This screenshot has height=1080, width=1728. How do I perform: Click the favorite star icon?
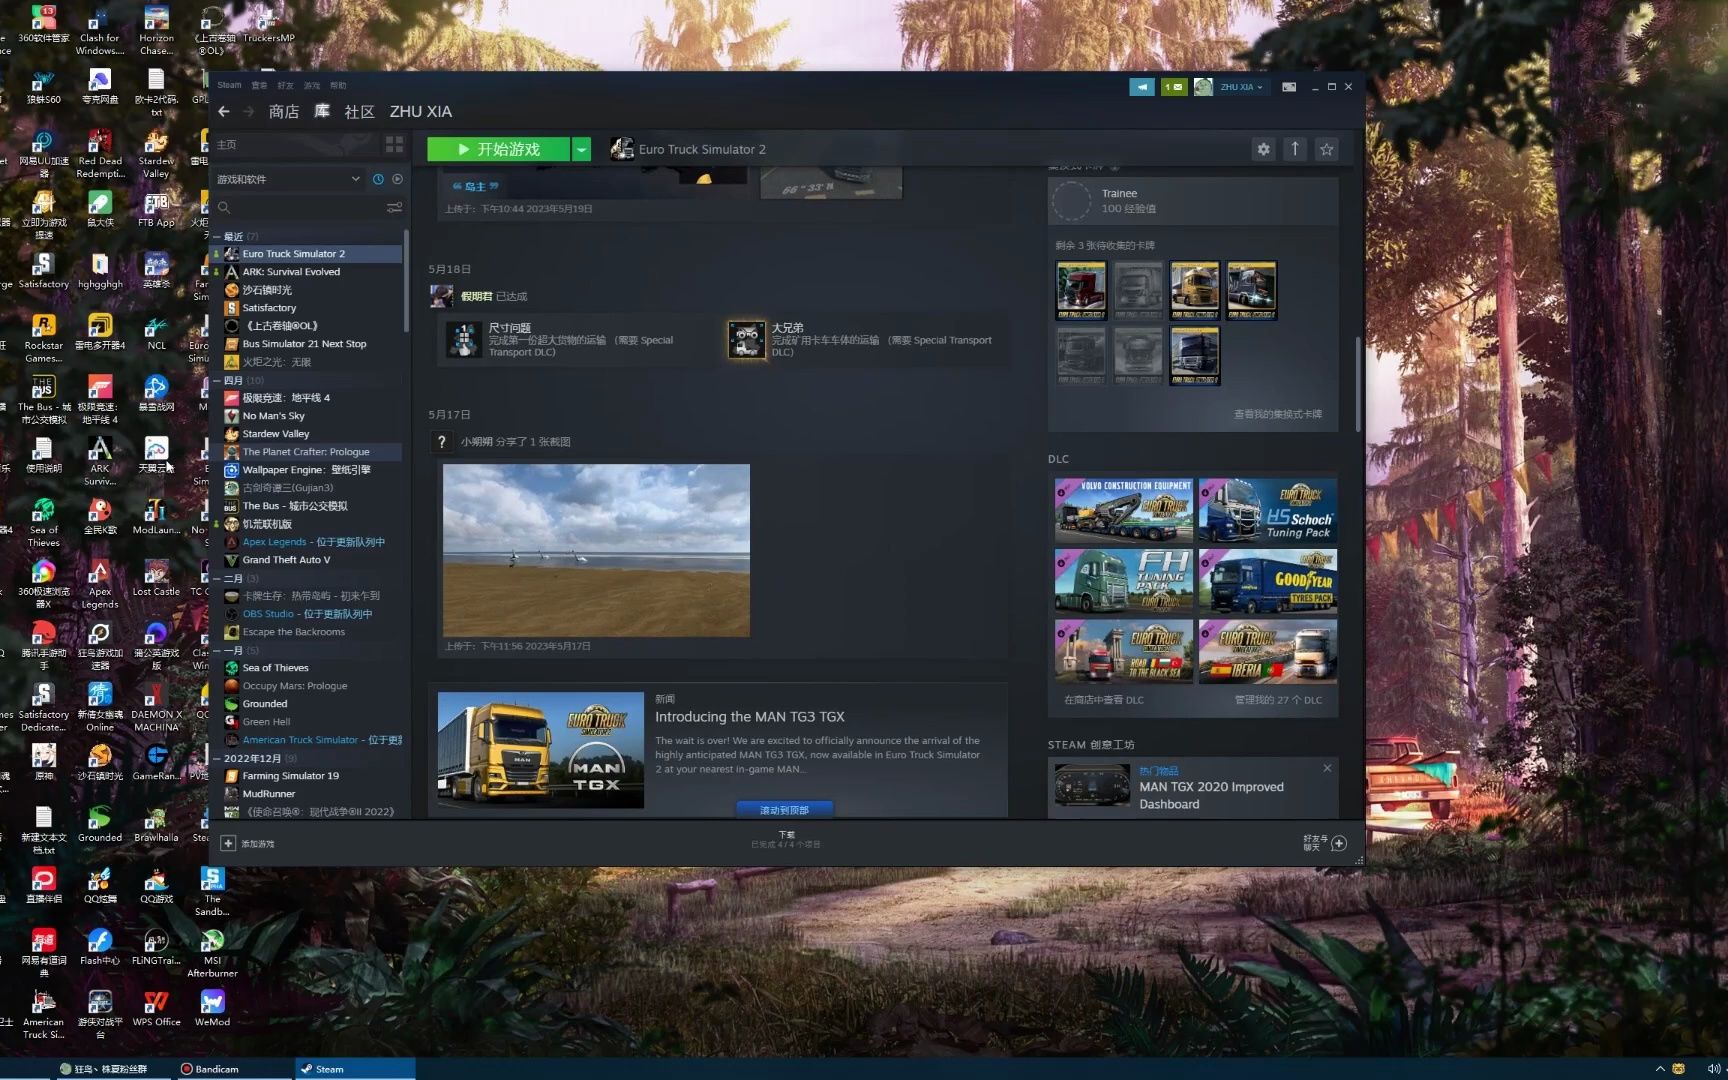tap(1326, 149)
